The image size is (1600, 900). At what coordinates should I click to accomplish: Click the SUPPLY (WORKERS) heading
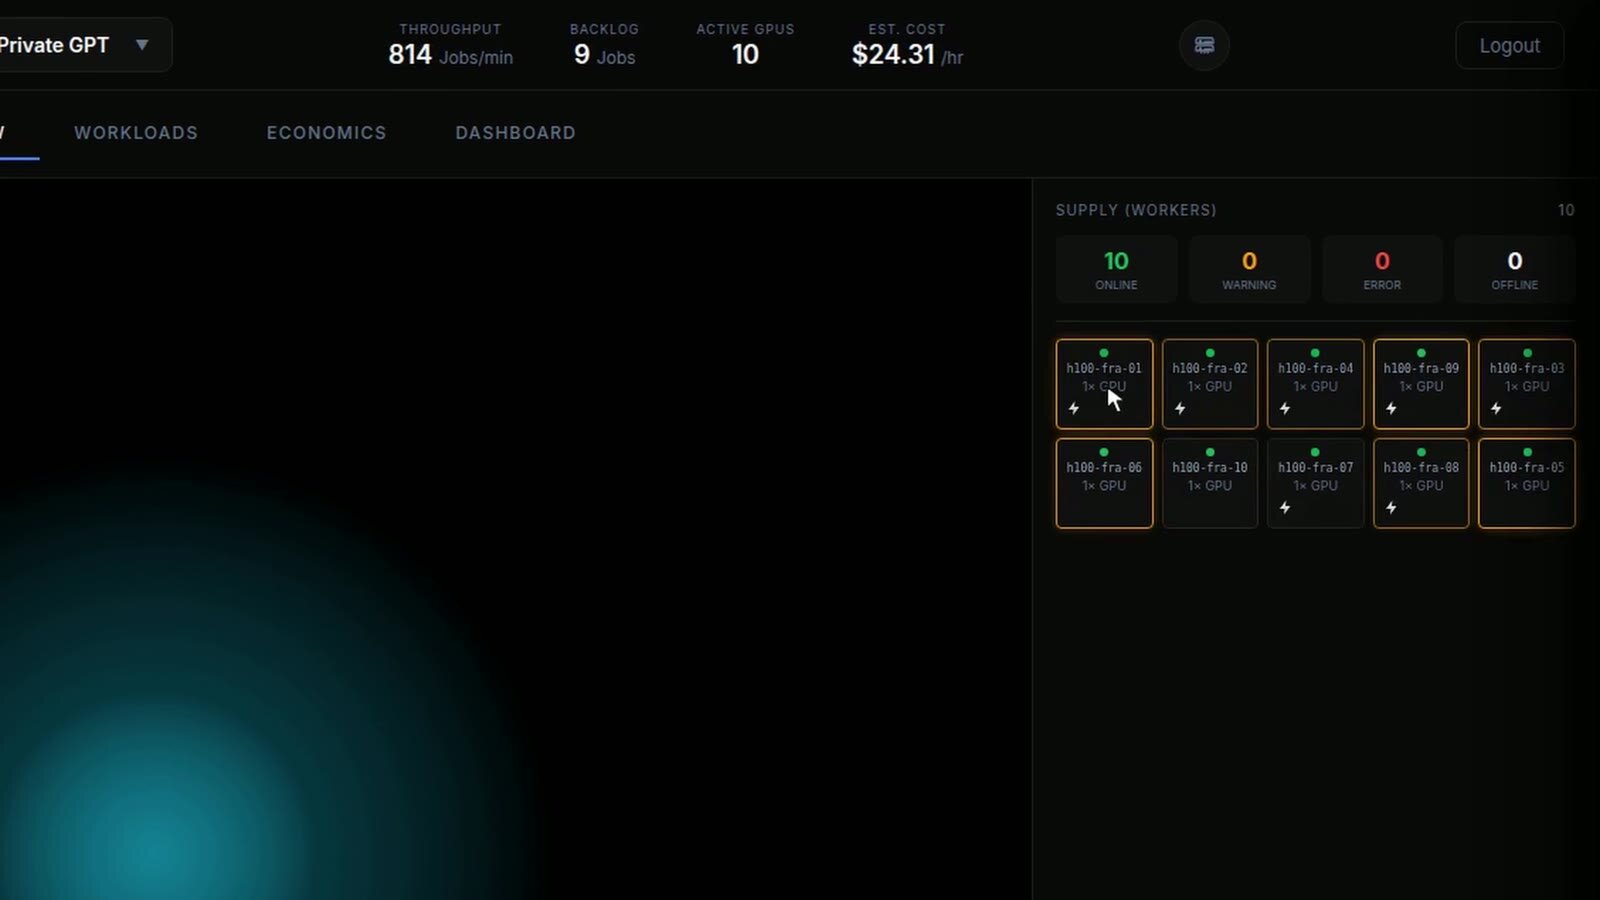pos(1136,210)
